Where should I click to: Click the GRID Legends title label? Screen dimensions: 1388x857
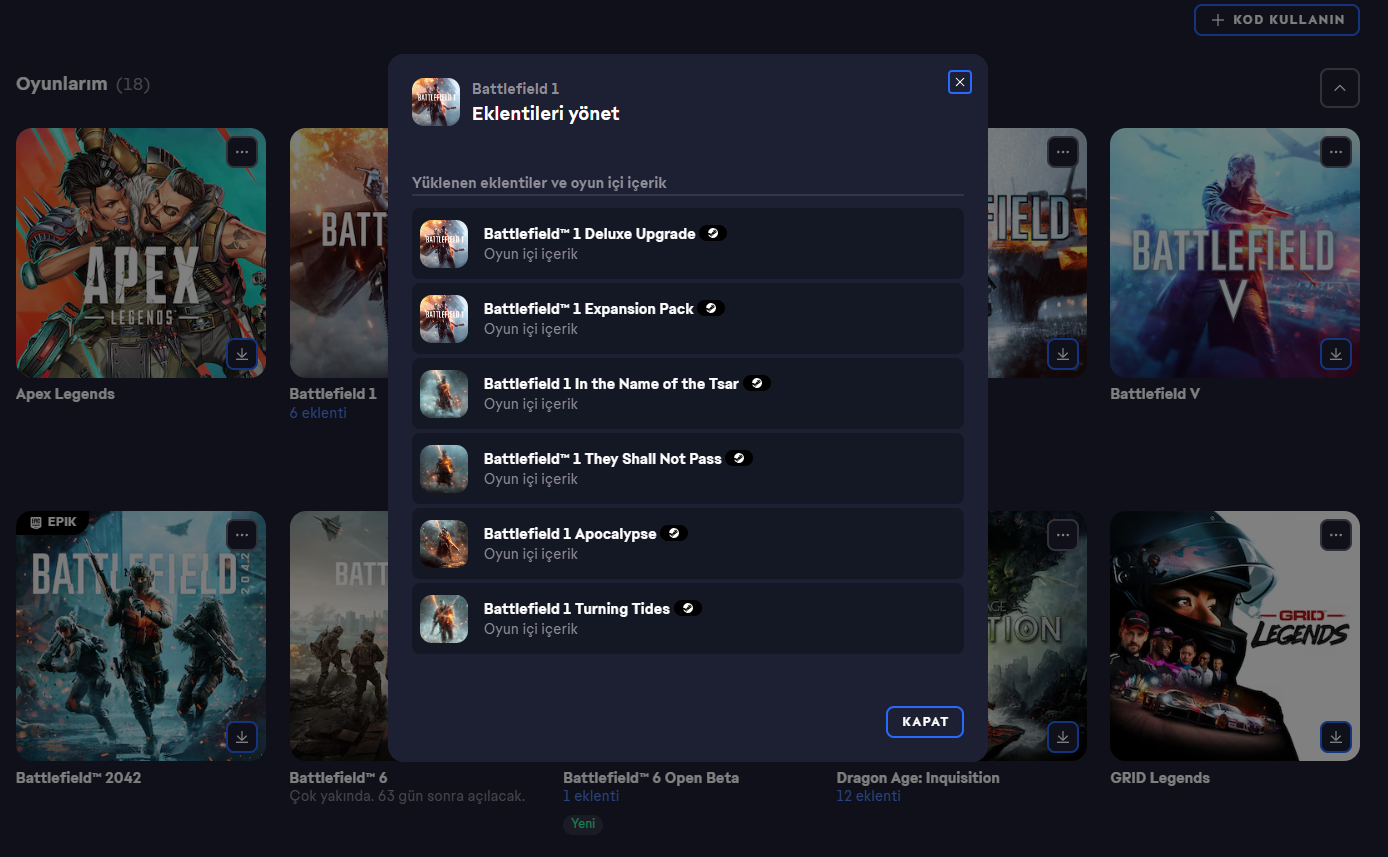[x=1160, y=778]
